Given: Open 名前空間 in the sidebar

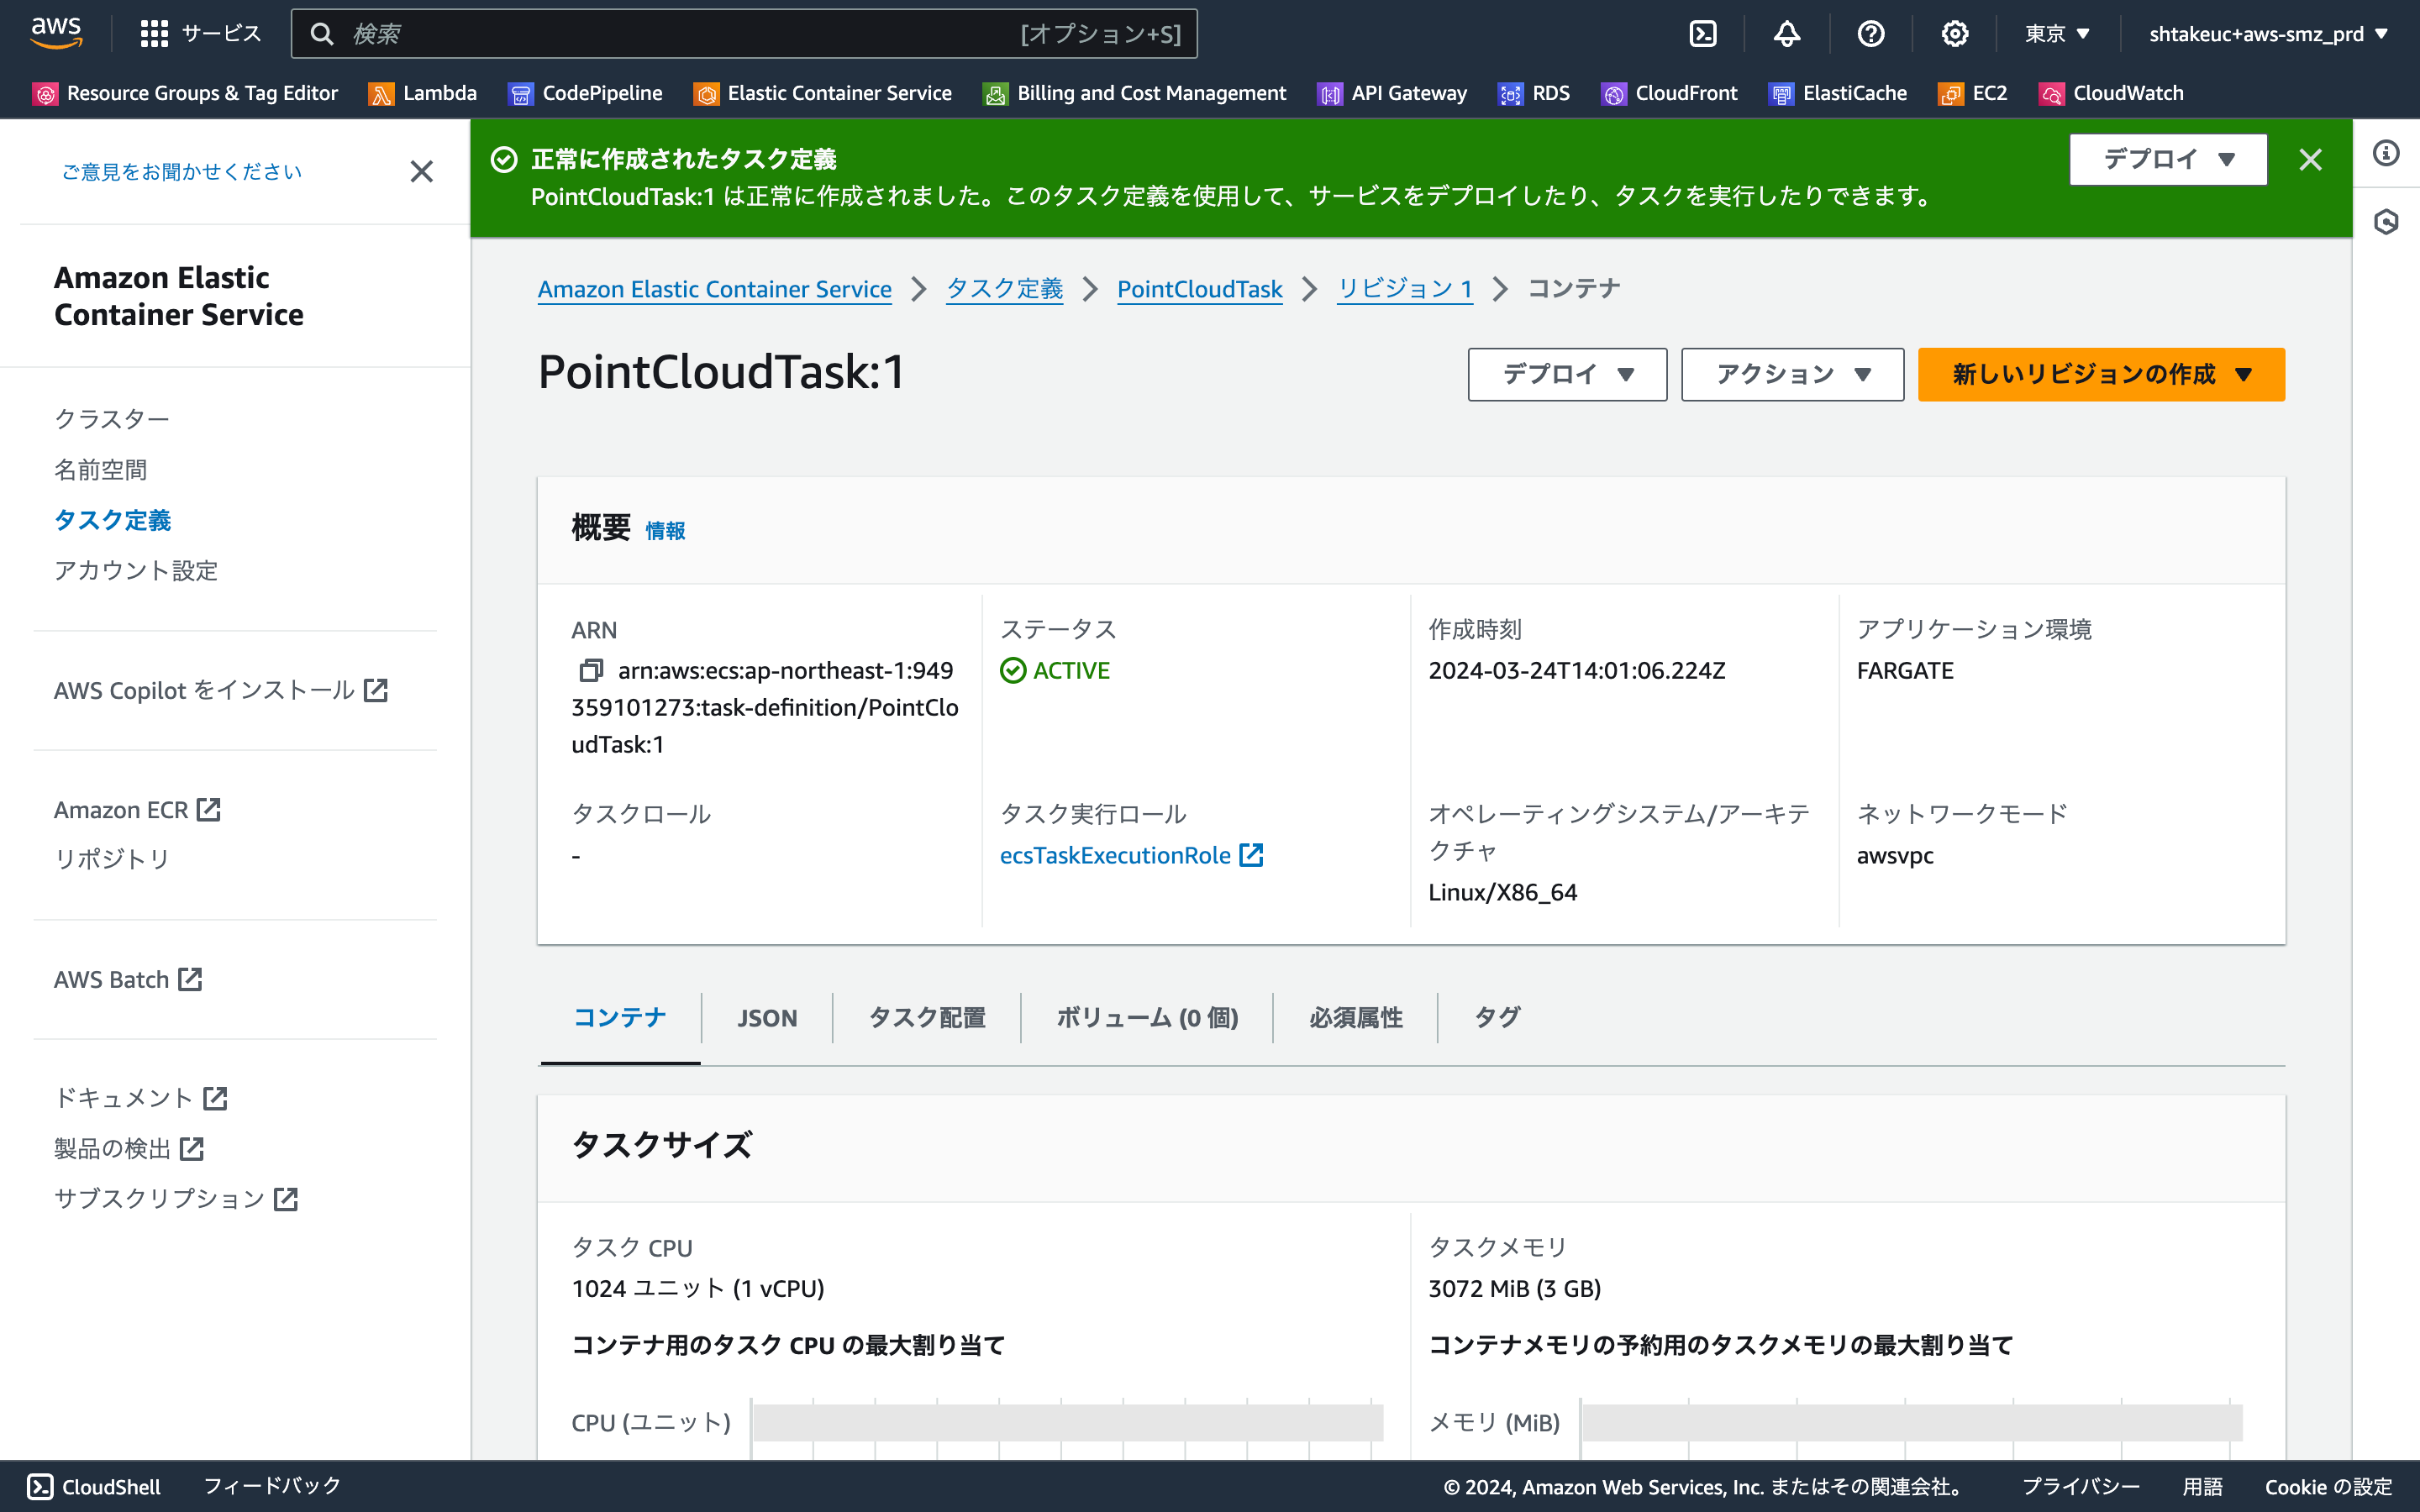Looking at the screenshot, I should (101, 469).
